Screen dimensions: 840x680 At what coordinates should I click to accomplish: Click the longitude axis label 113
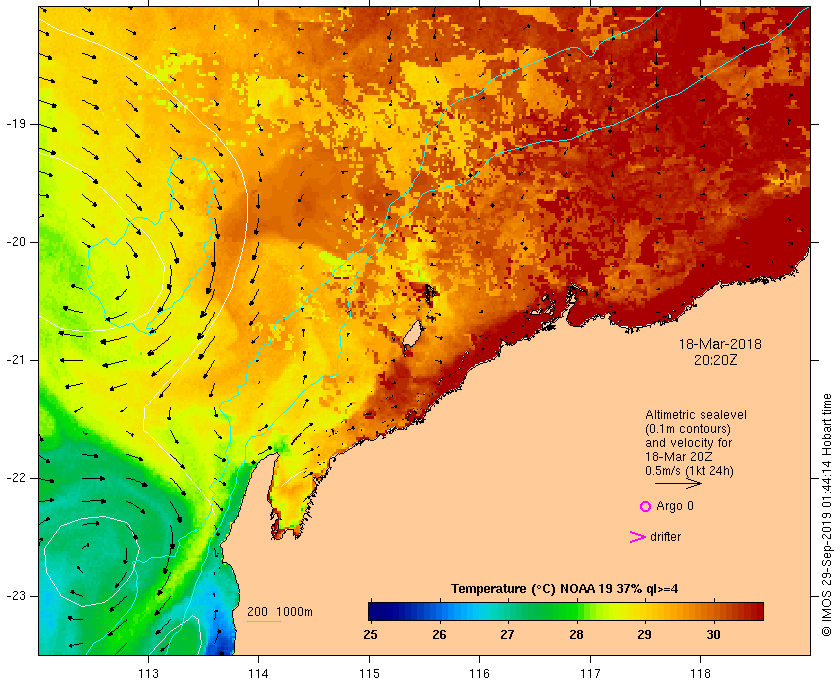(x=148, y=673)
